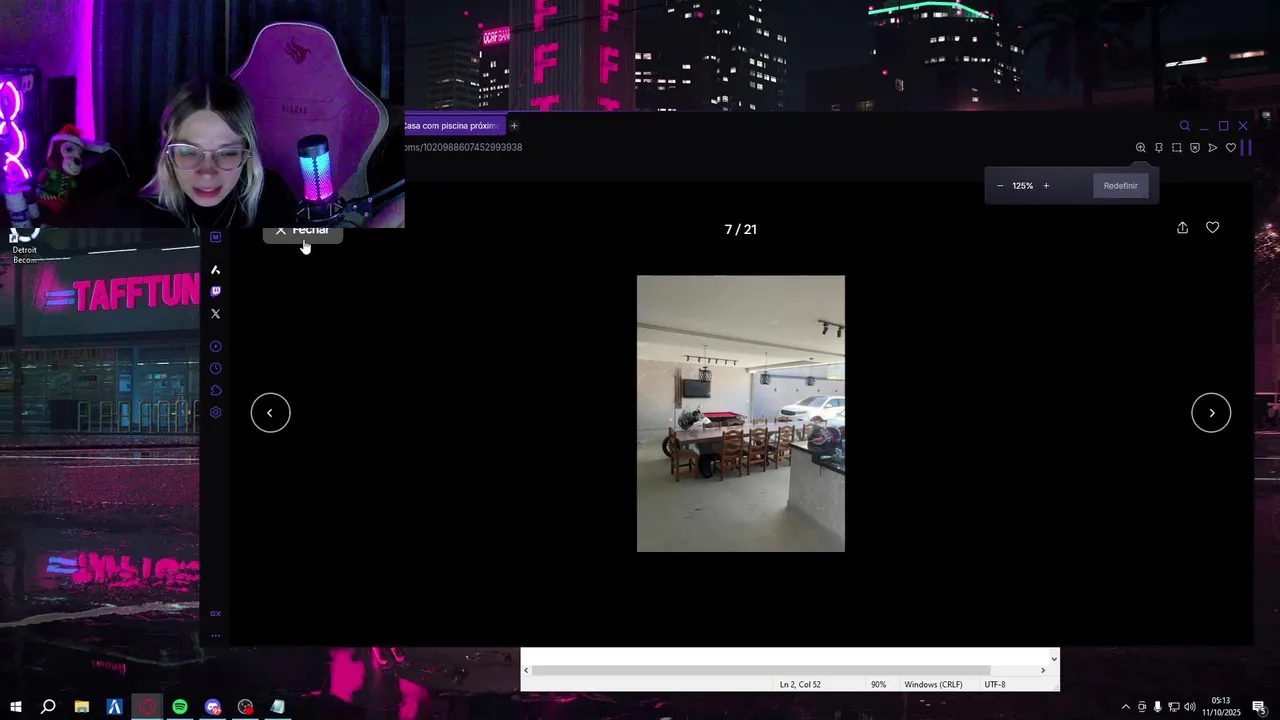Image resolution: width=1280 pixels, height=720 pixels.
Task: Open the Twitch sidebar panel
Action: pos(215,291)
